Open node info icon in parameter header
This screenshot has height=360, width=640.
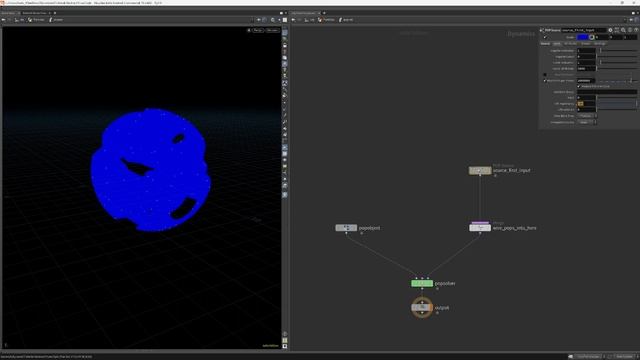coord(630,30)
